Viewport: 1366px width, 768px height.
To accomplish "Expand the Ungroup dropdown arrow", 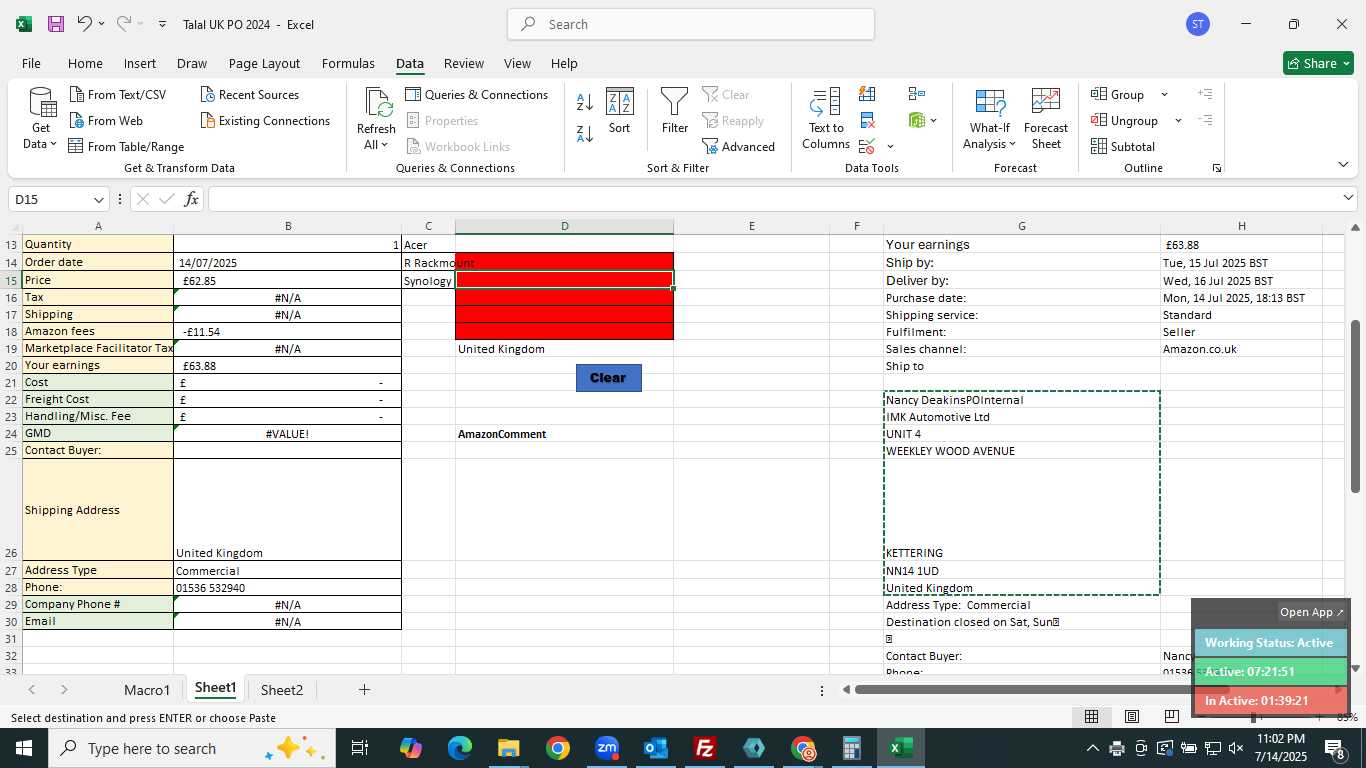I will (1178, 121).
